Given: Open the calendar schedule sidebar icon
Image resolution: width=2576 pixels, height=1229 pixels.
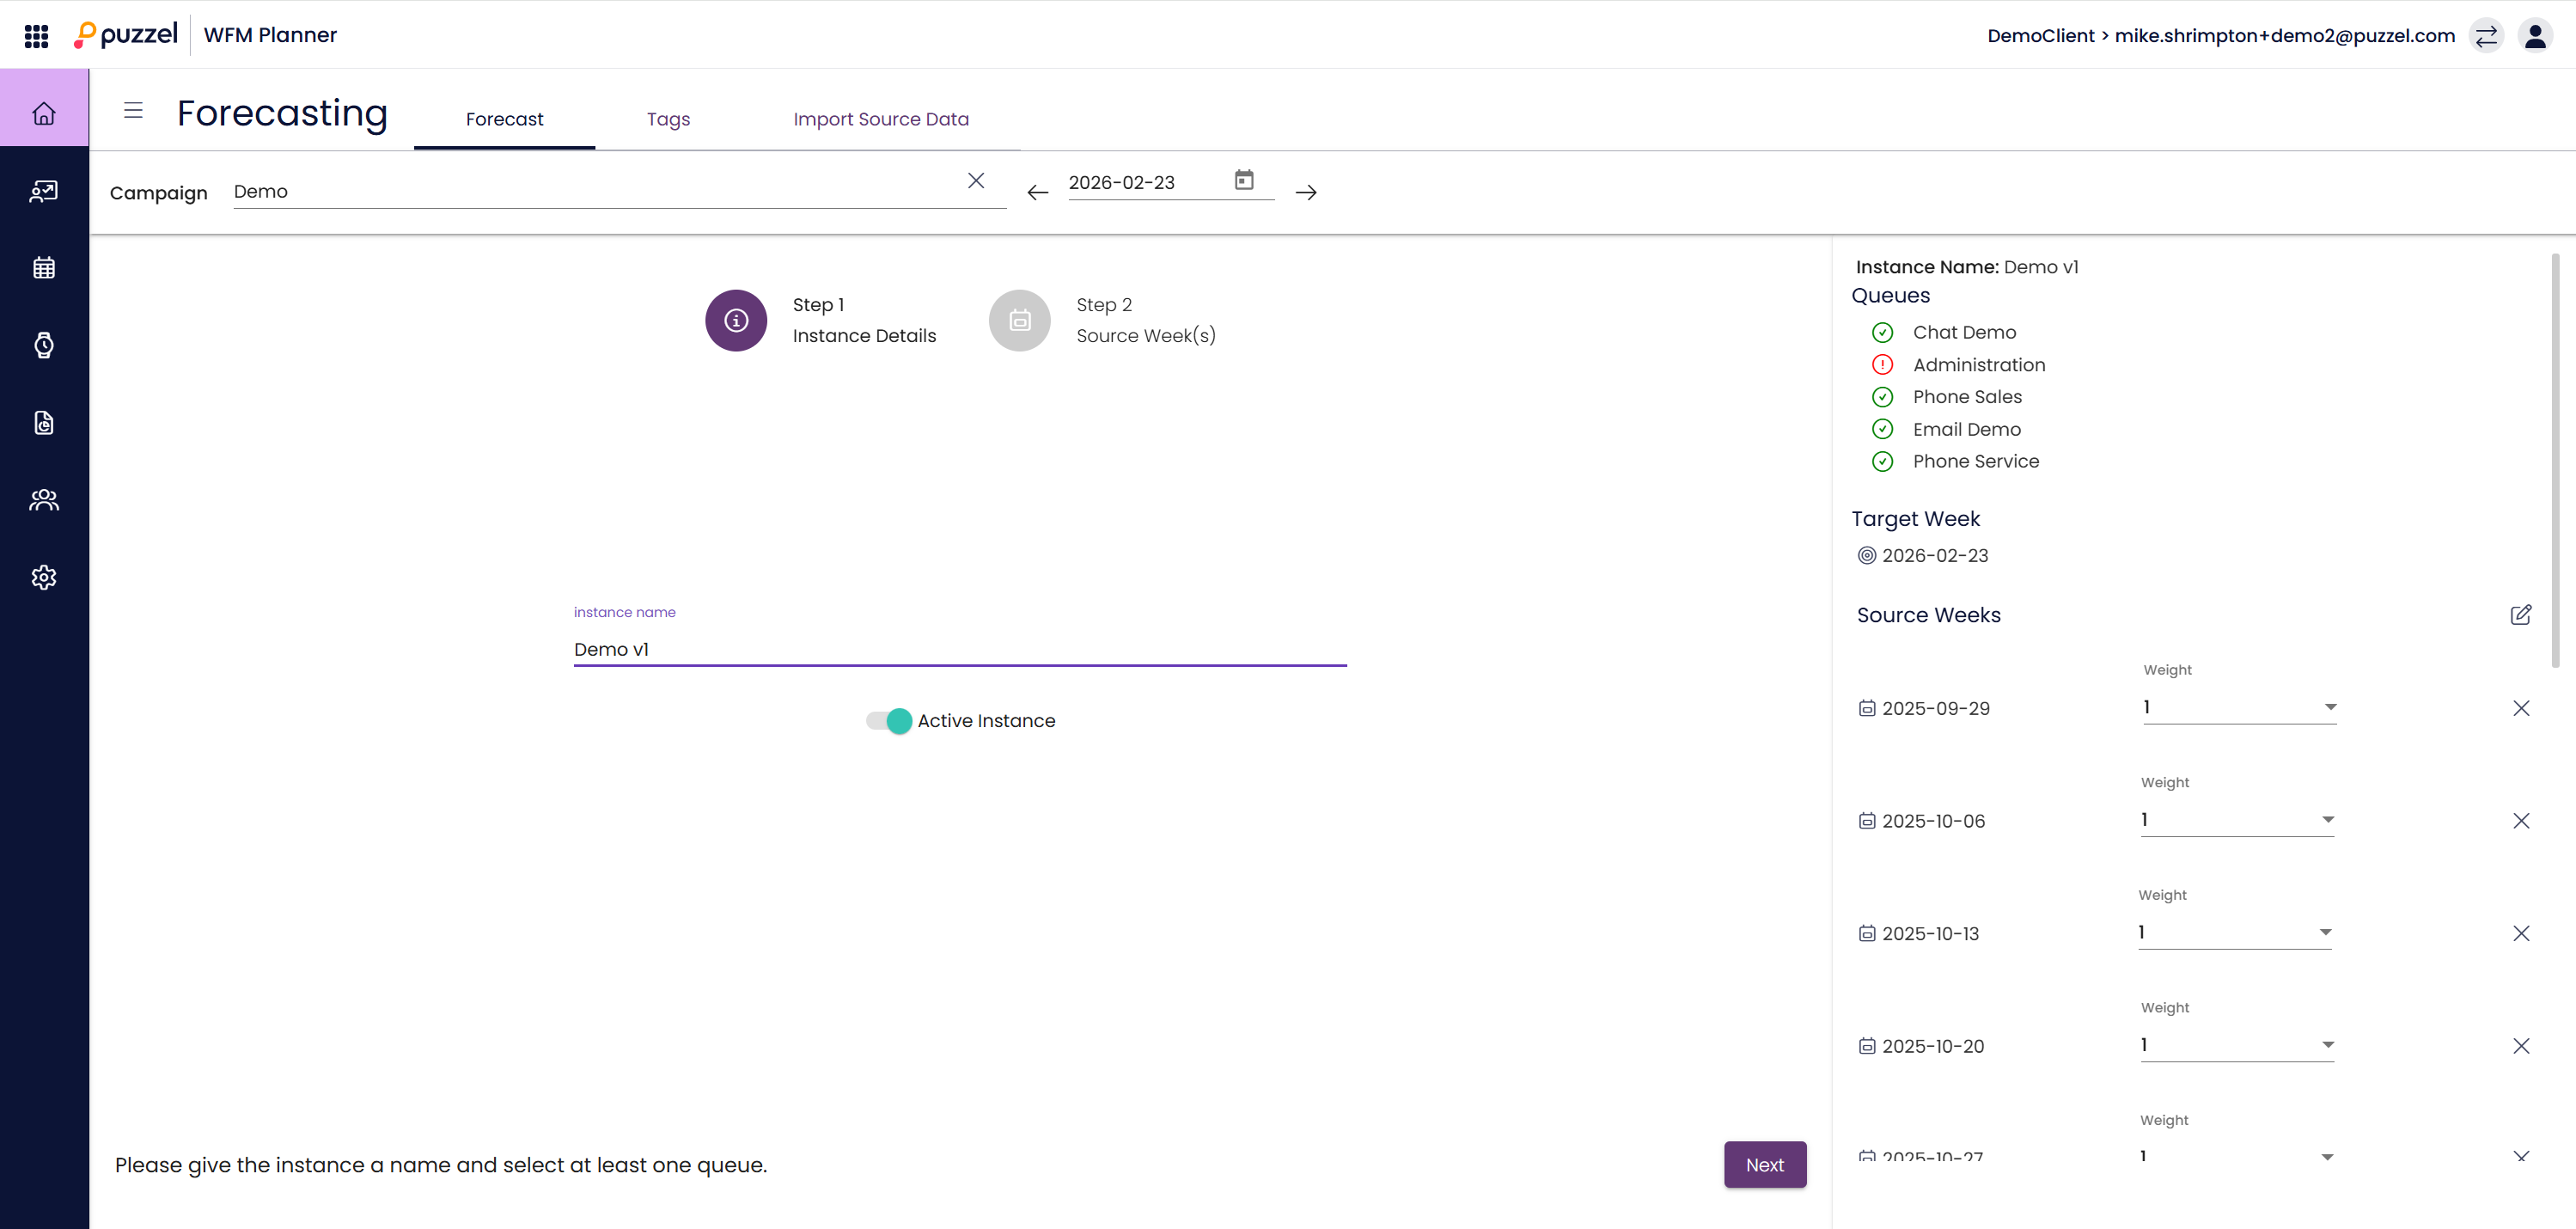Looking at the screenshot, I should (x=44, y=268).
